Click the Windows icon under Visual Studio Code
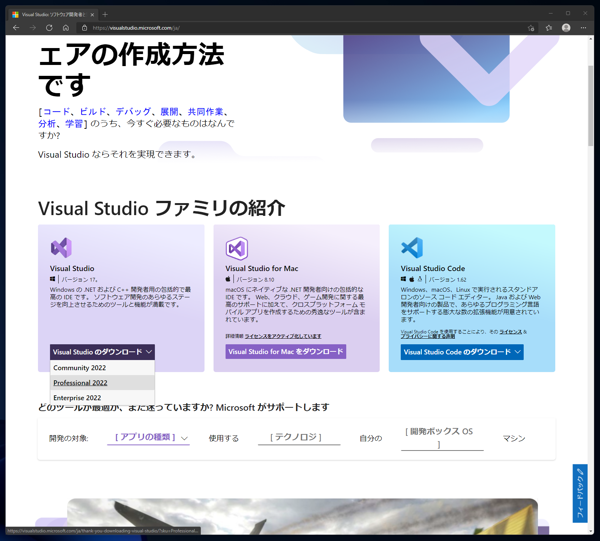600x541 pixels. coord(403,279)
